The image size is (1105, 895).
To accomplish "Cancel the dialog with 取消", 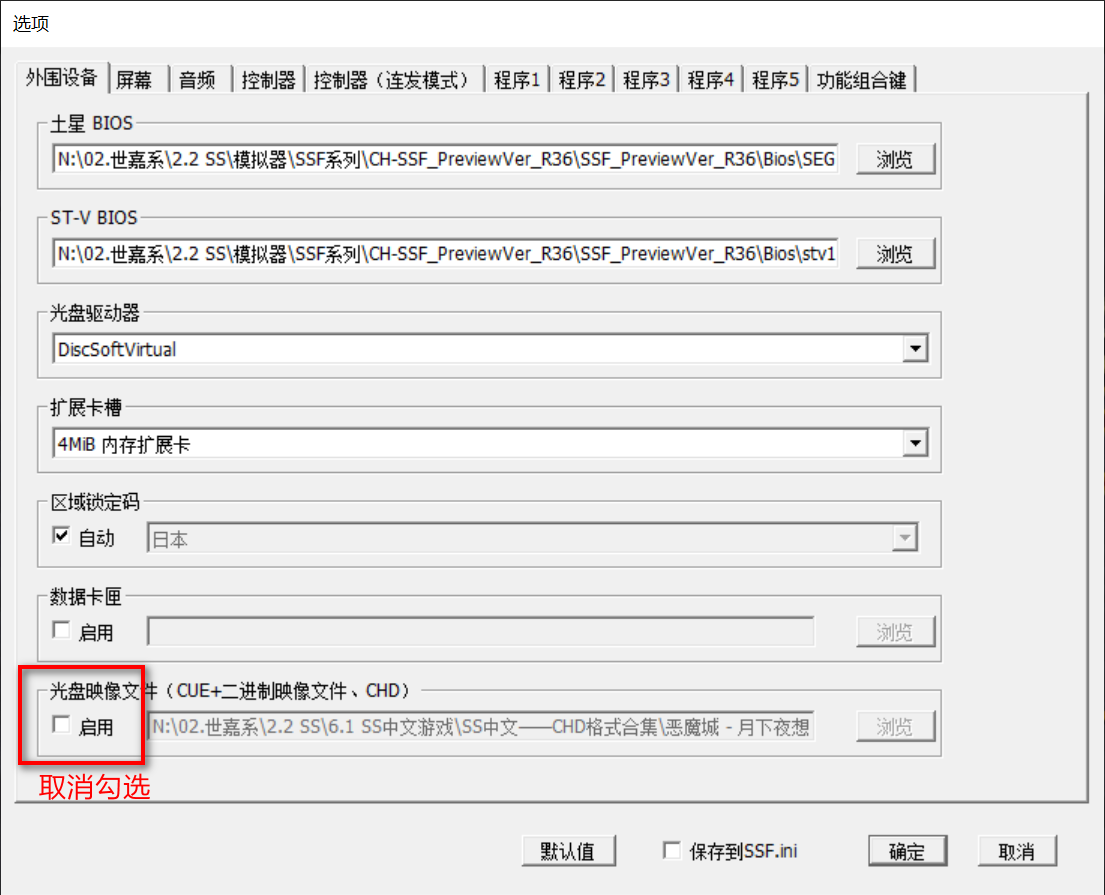I will click(1016, 851).
